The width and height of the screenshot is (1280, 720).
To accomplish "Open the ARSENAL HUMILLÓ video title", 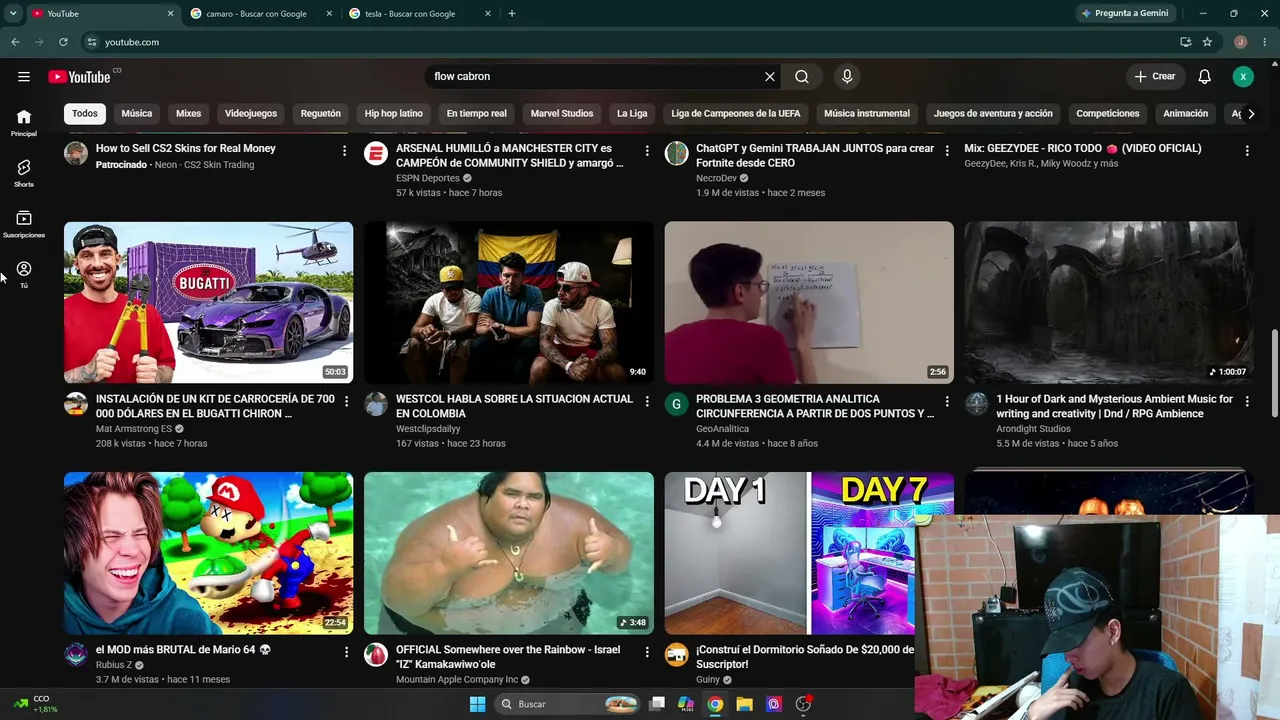I will click(x=509, y=155).
